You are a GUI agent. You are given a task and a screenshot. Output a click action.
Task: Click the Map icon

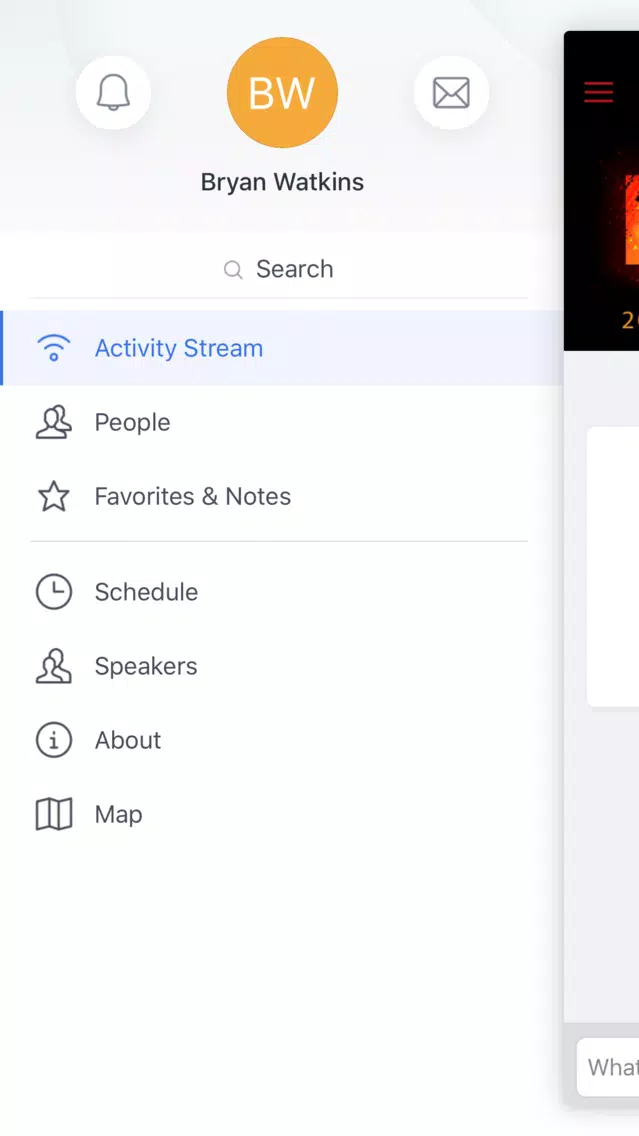pyautogui.click(x=54, y=814)
